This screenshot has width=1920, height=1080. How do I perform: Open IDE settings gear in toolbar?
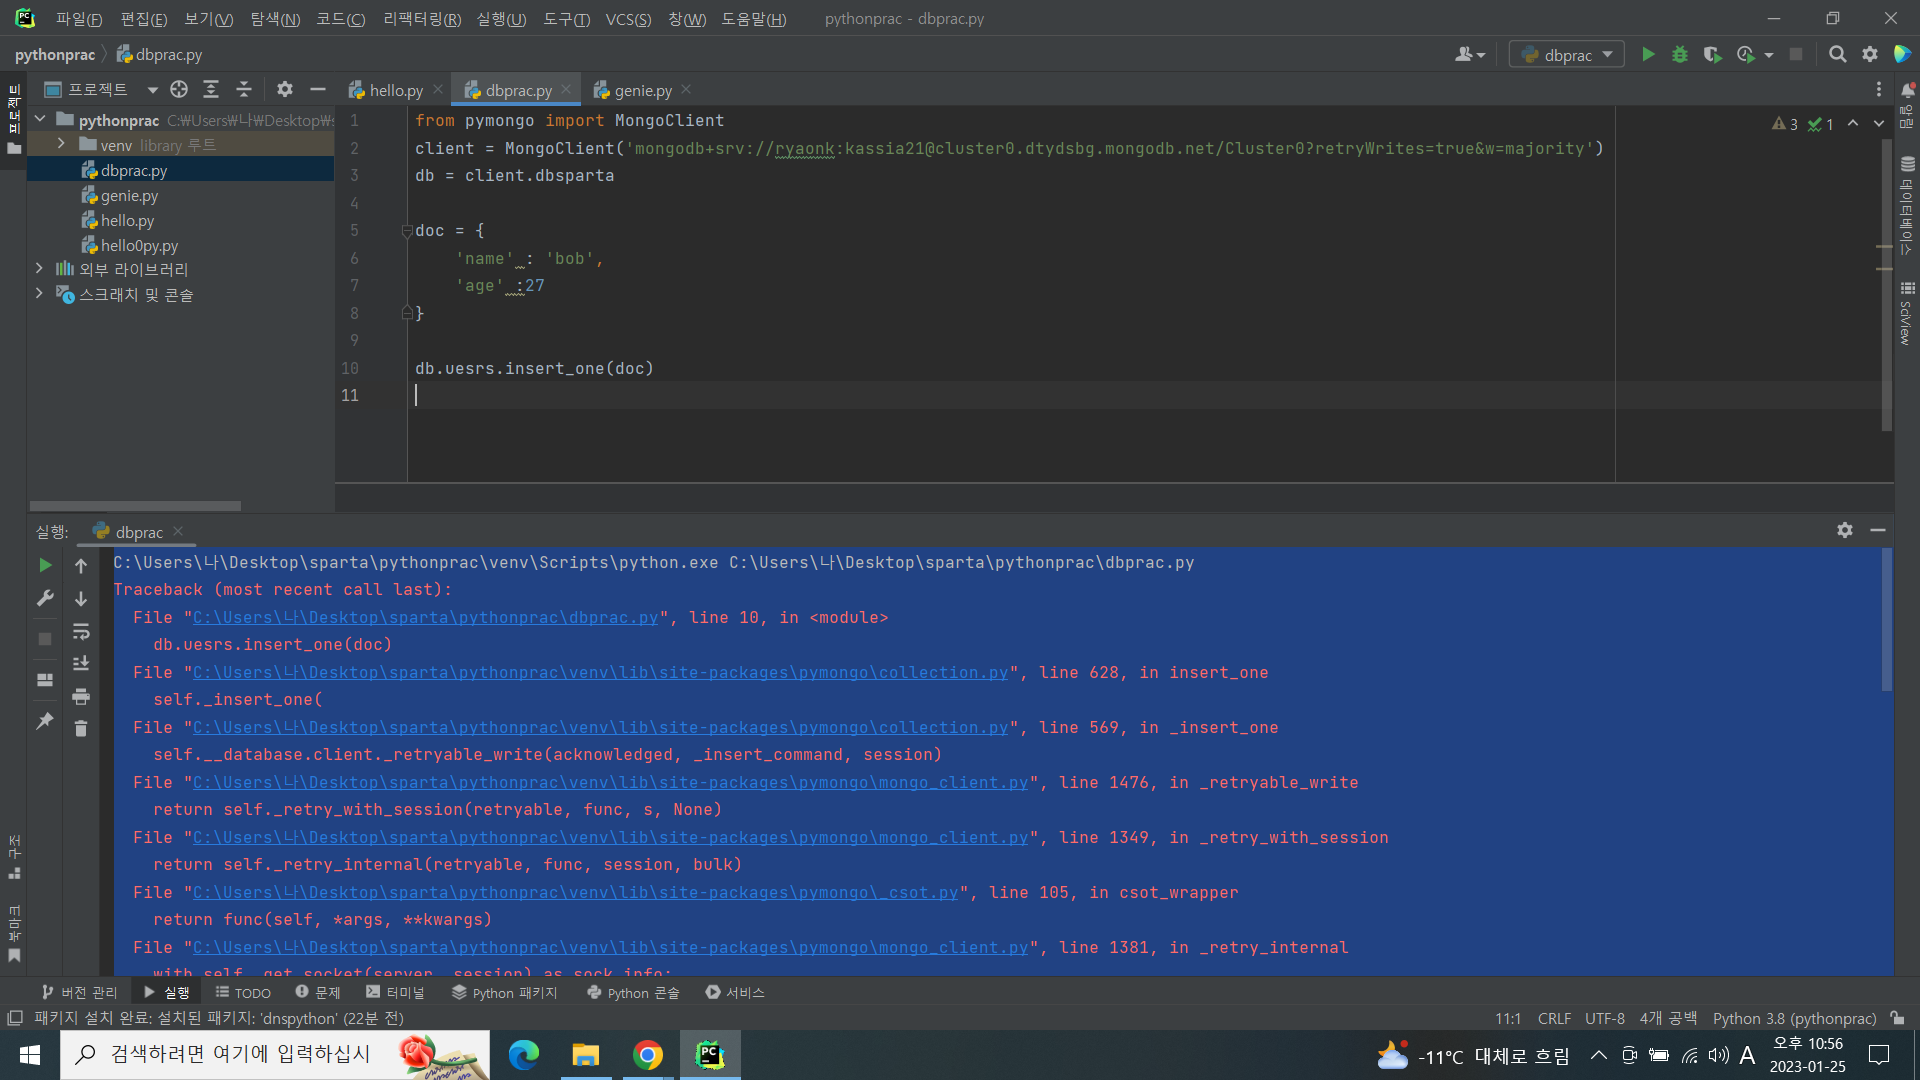pos(1870,55)
